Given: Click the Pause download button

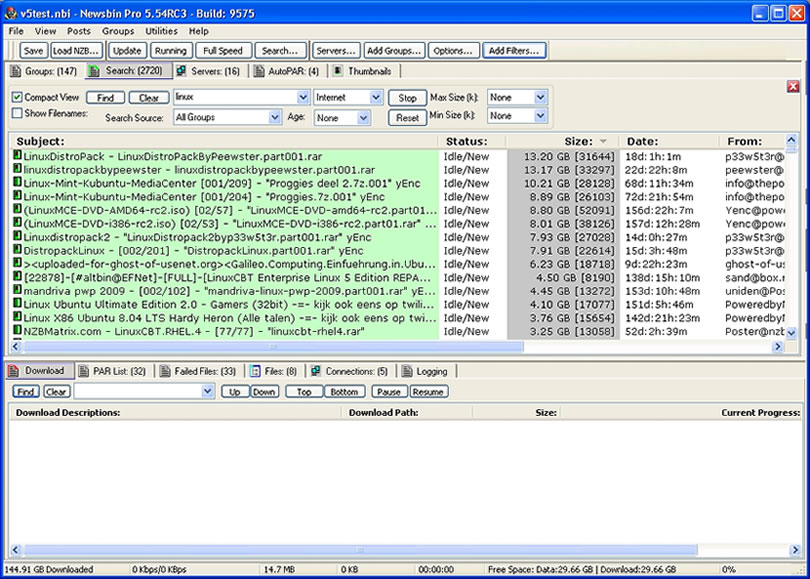Looking at the screenshot, I should 389,392.
